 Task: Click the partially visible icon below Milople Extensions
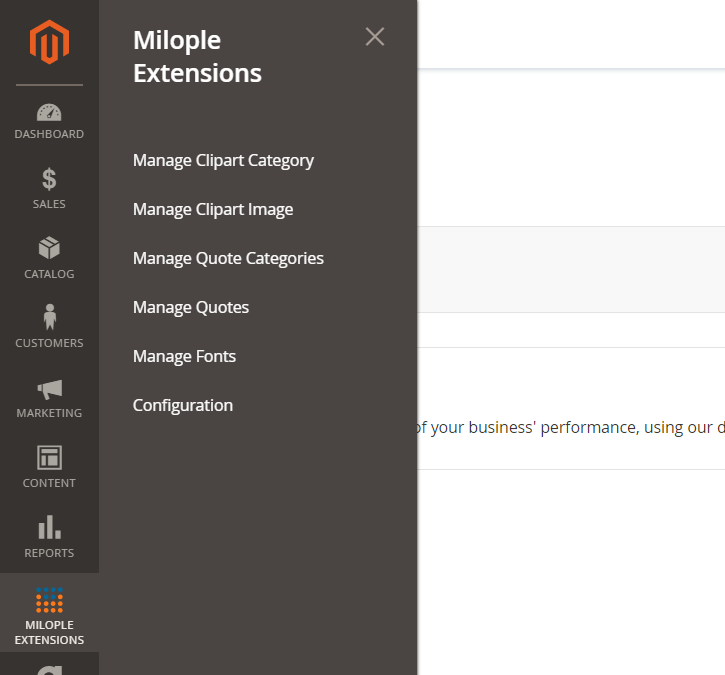49,668
